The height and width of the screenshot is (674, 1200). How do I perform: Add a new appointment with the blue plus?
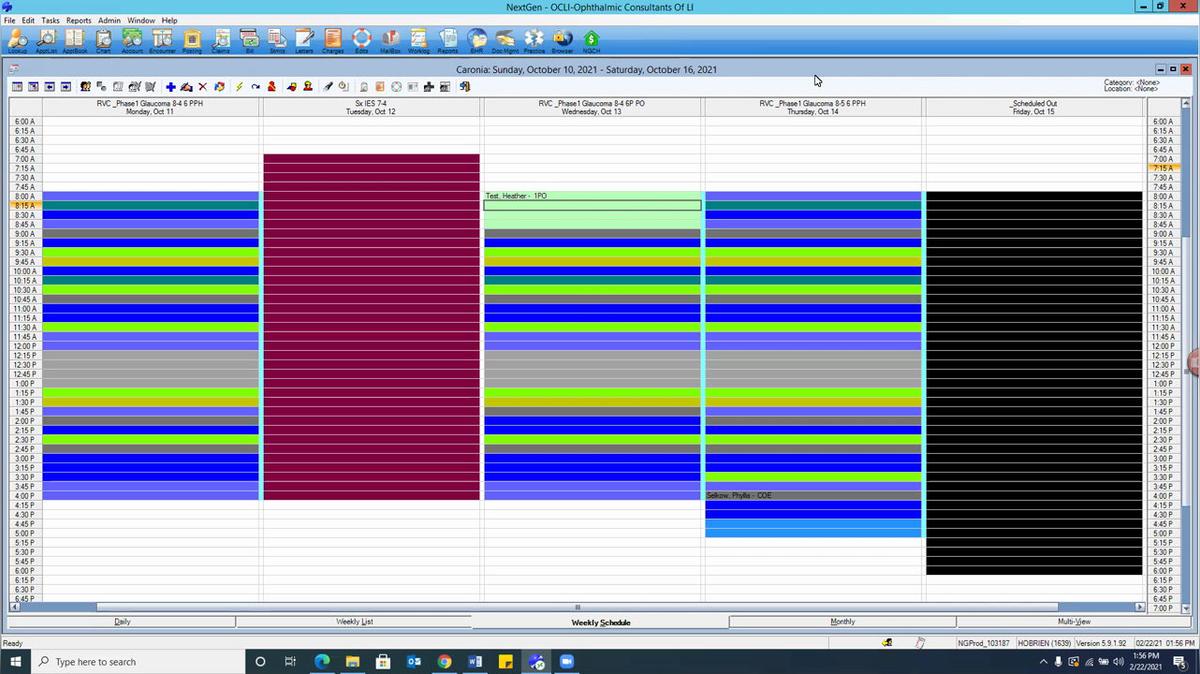[170, 86]
